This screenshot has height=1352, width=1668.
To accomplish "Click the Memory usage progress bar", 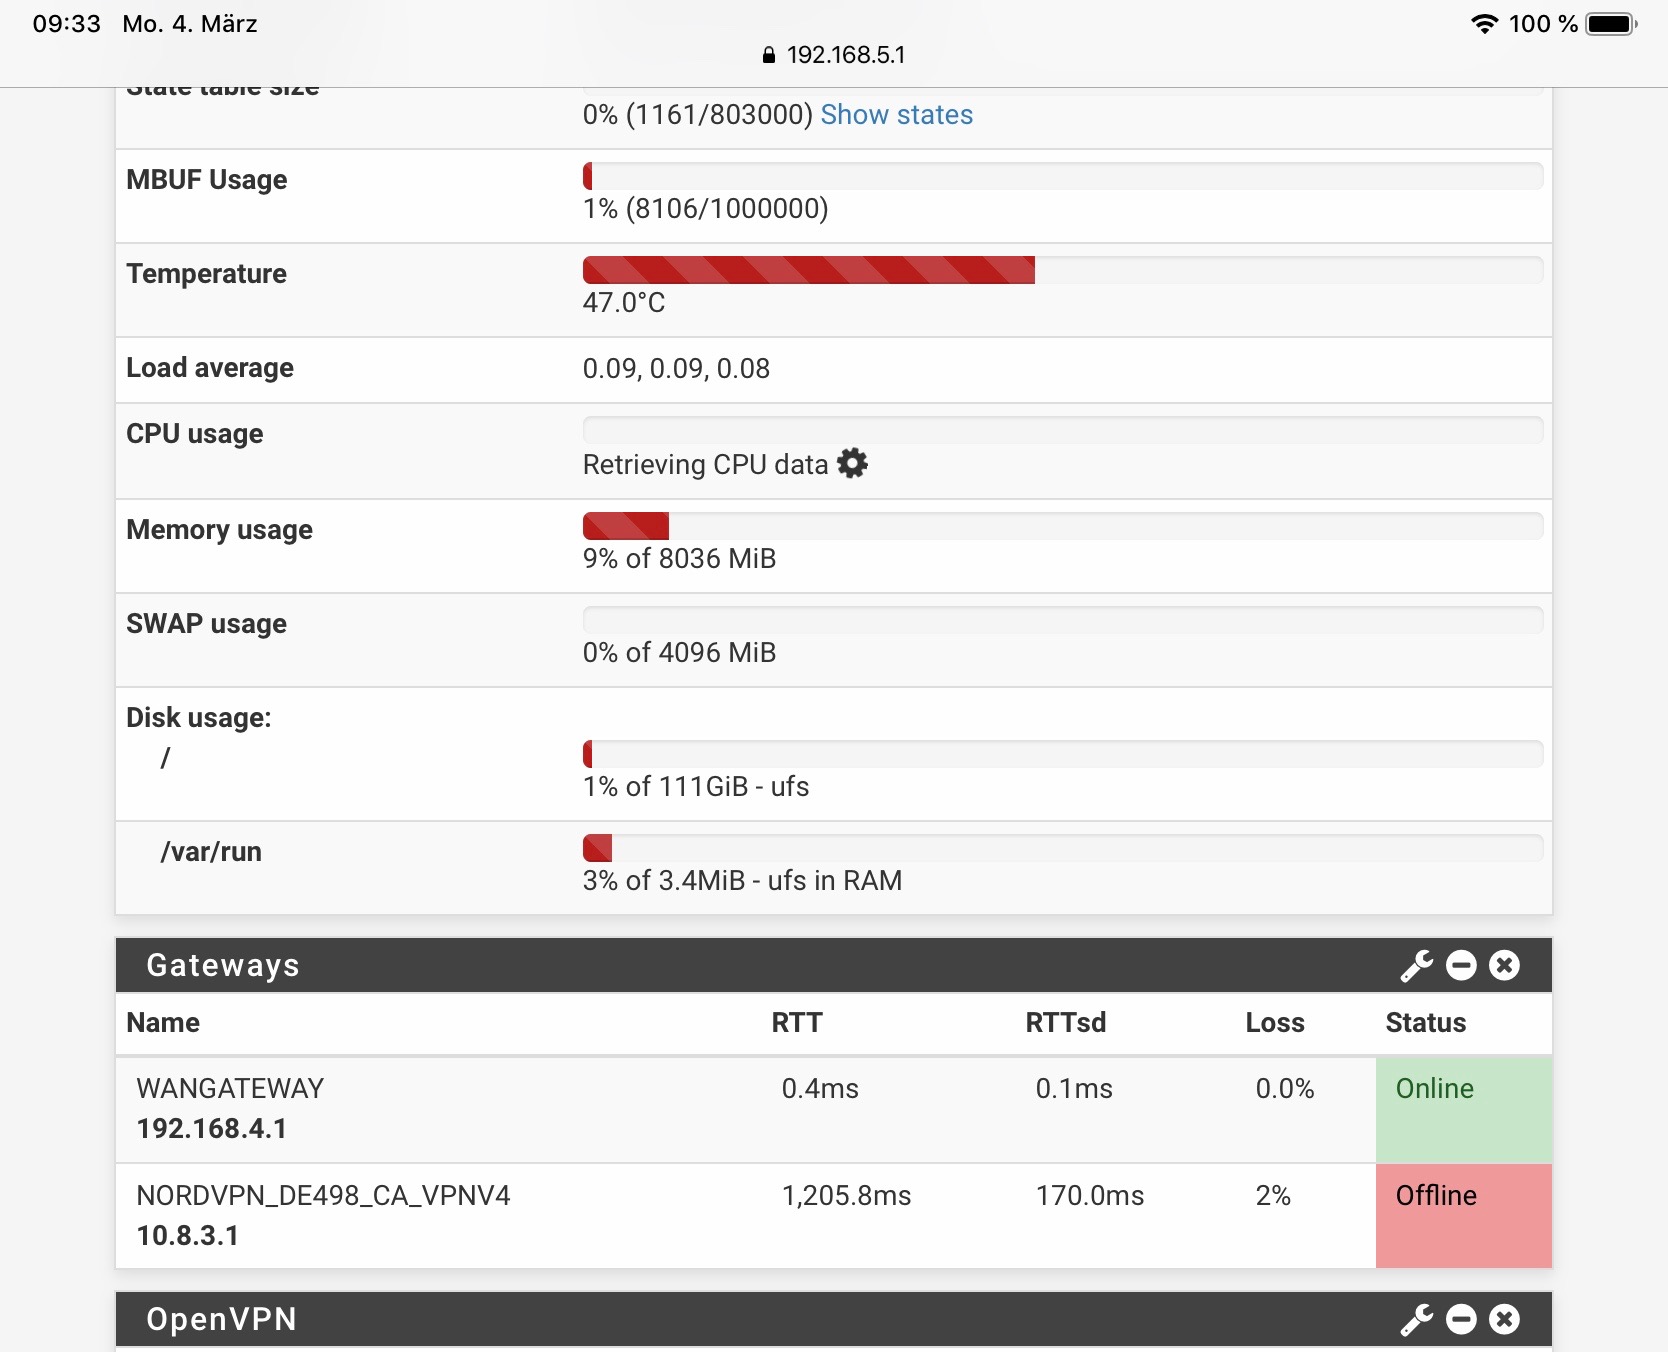I will coord(1062,526).
